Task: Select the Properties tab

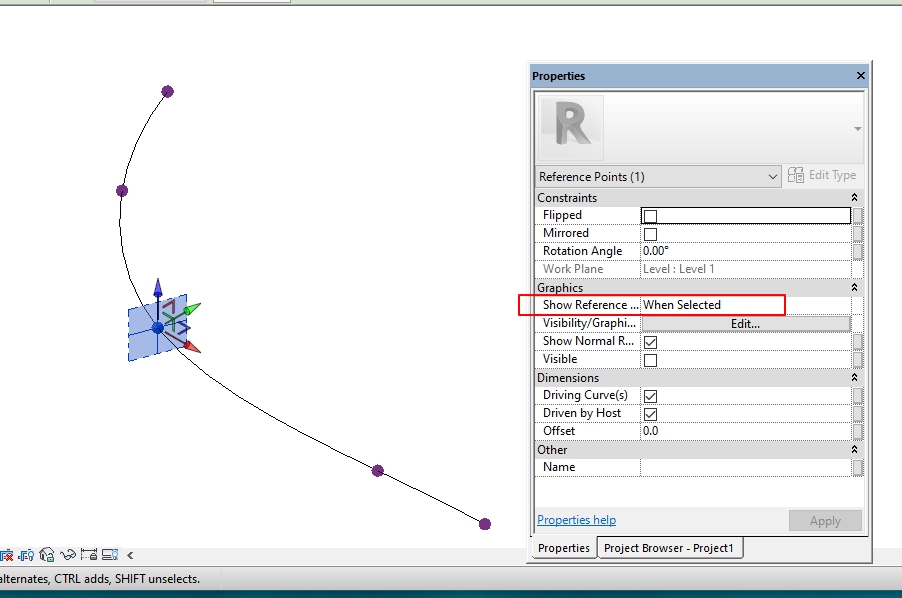Action: [563, 548]
